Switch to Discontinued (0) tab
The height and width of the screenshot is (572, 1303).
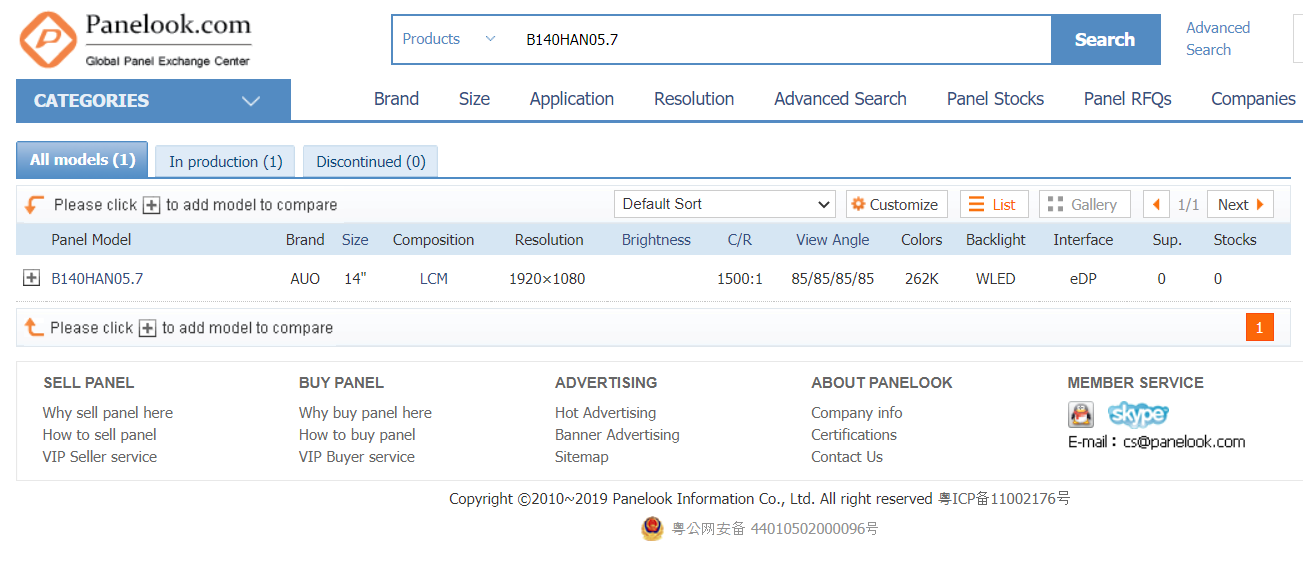point(371,161)
